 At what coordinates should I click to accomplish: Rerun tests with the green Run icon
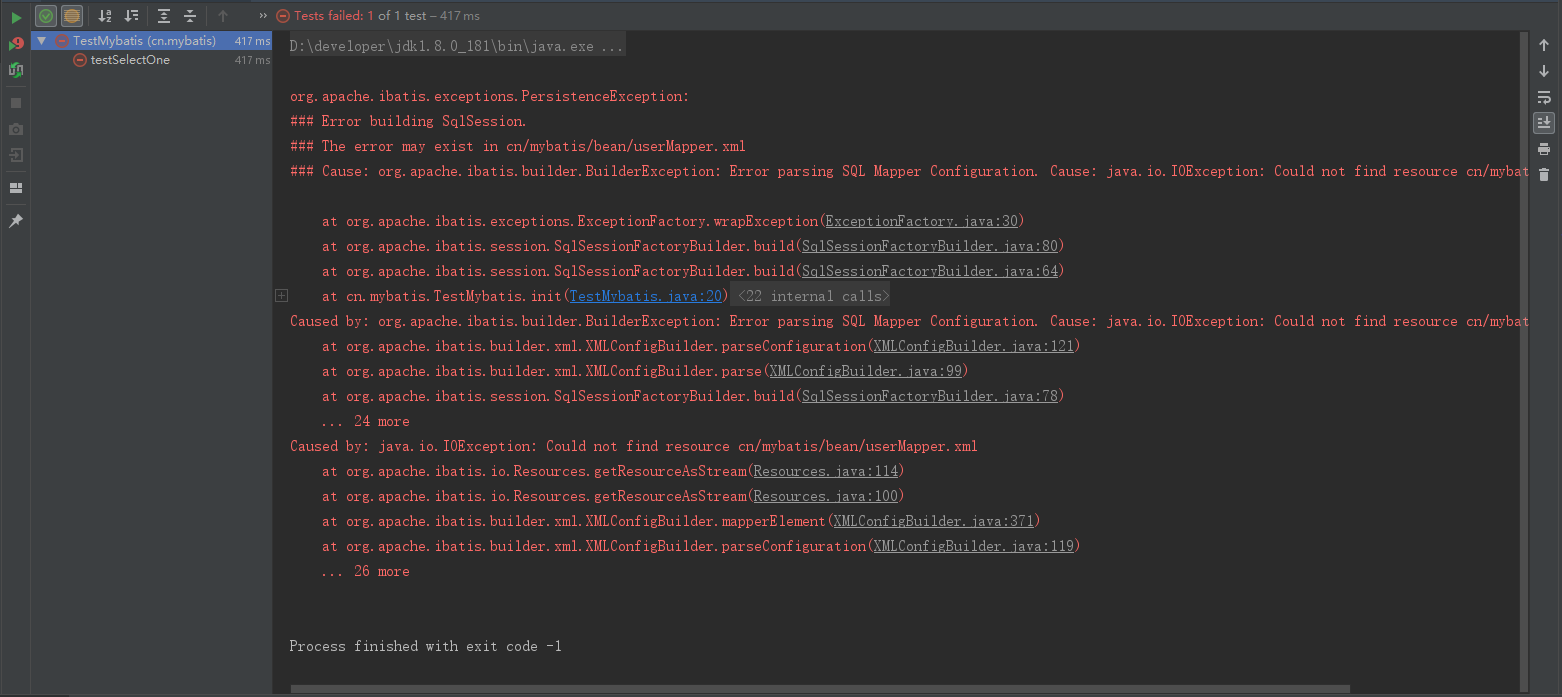tap(16, 17)
